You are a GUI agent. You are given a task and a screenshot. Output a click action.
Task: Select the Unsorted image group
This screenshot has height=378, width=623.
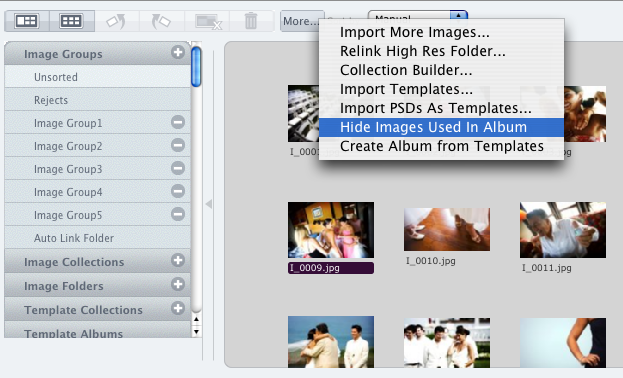point(97,77)
